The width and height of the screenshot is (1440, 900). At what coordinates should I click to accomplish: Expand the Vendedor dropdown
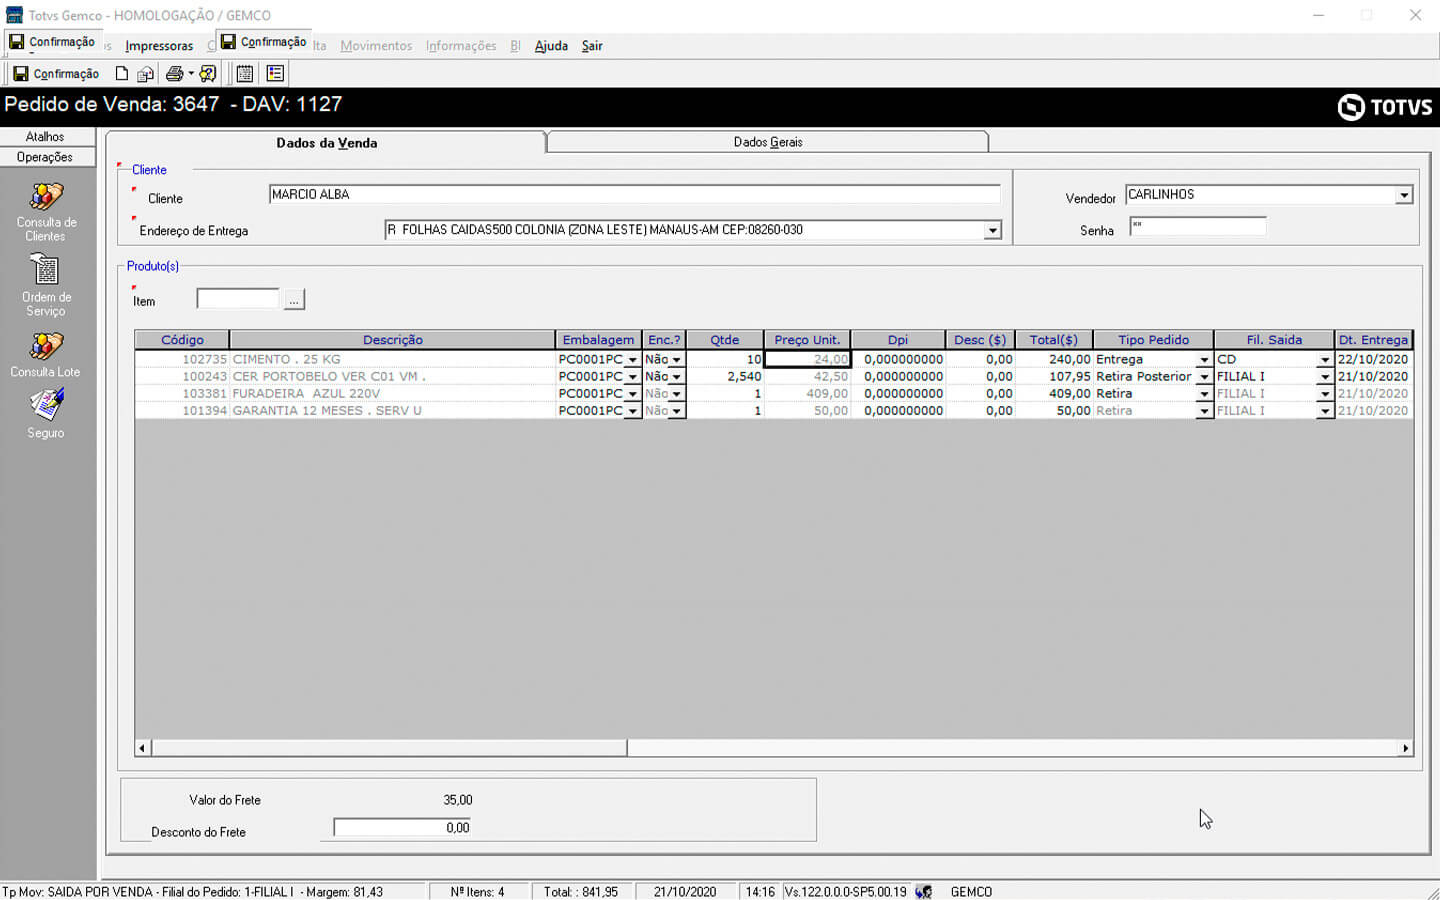coord(1404,196)
